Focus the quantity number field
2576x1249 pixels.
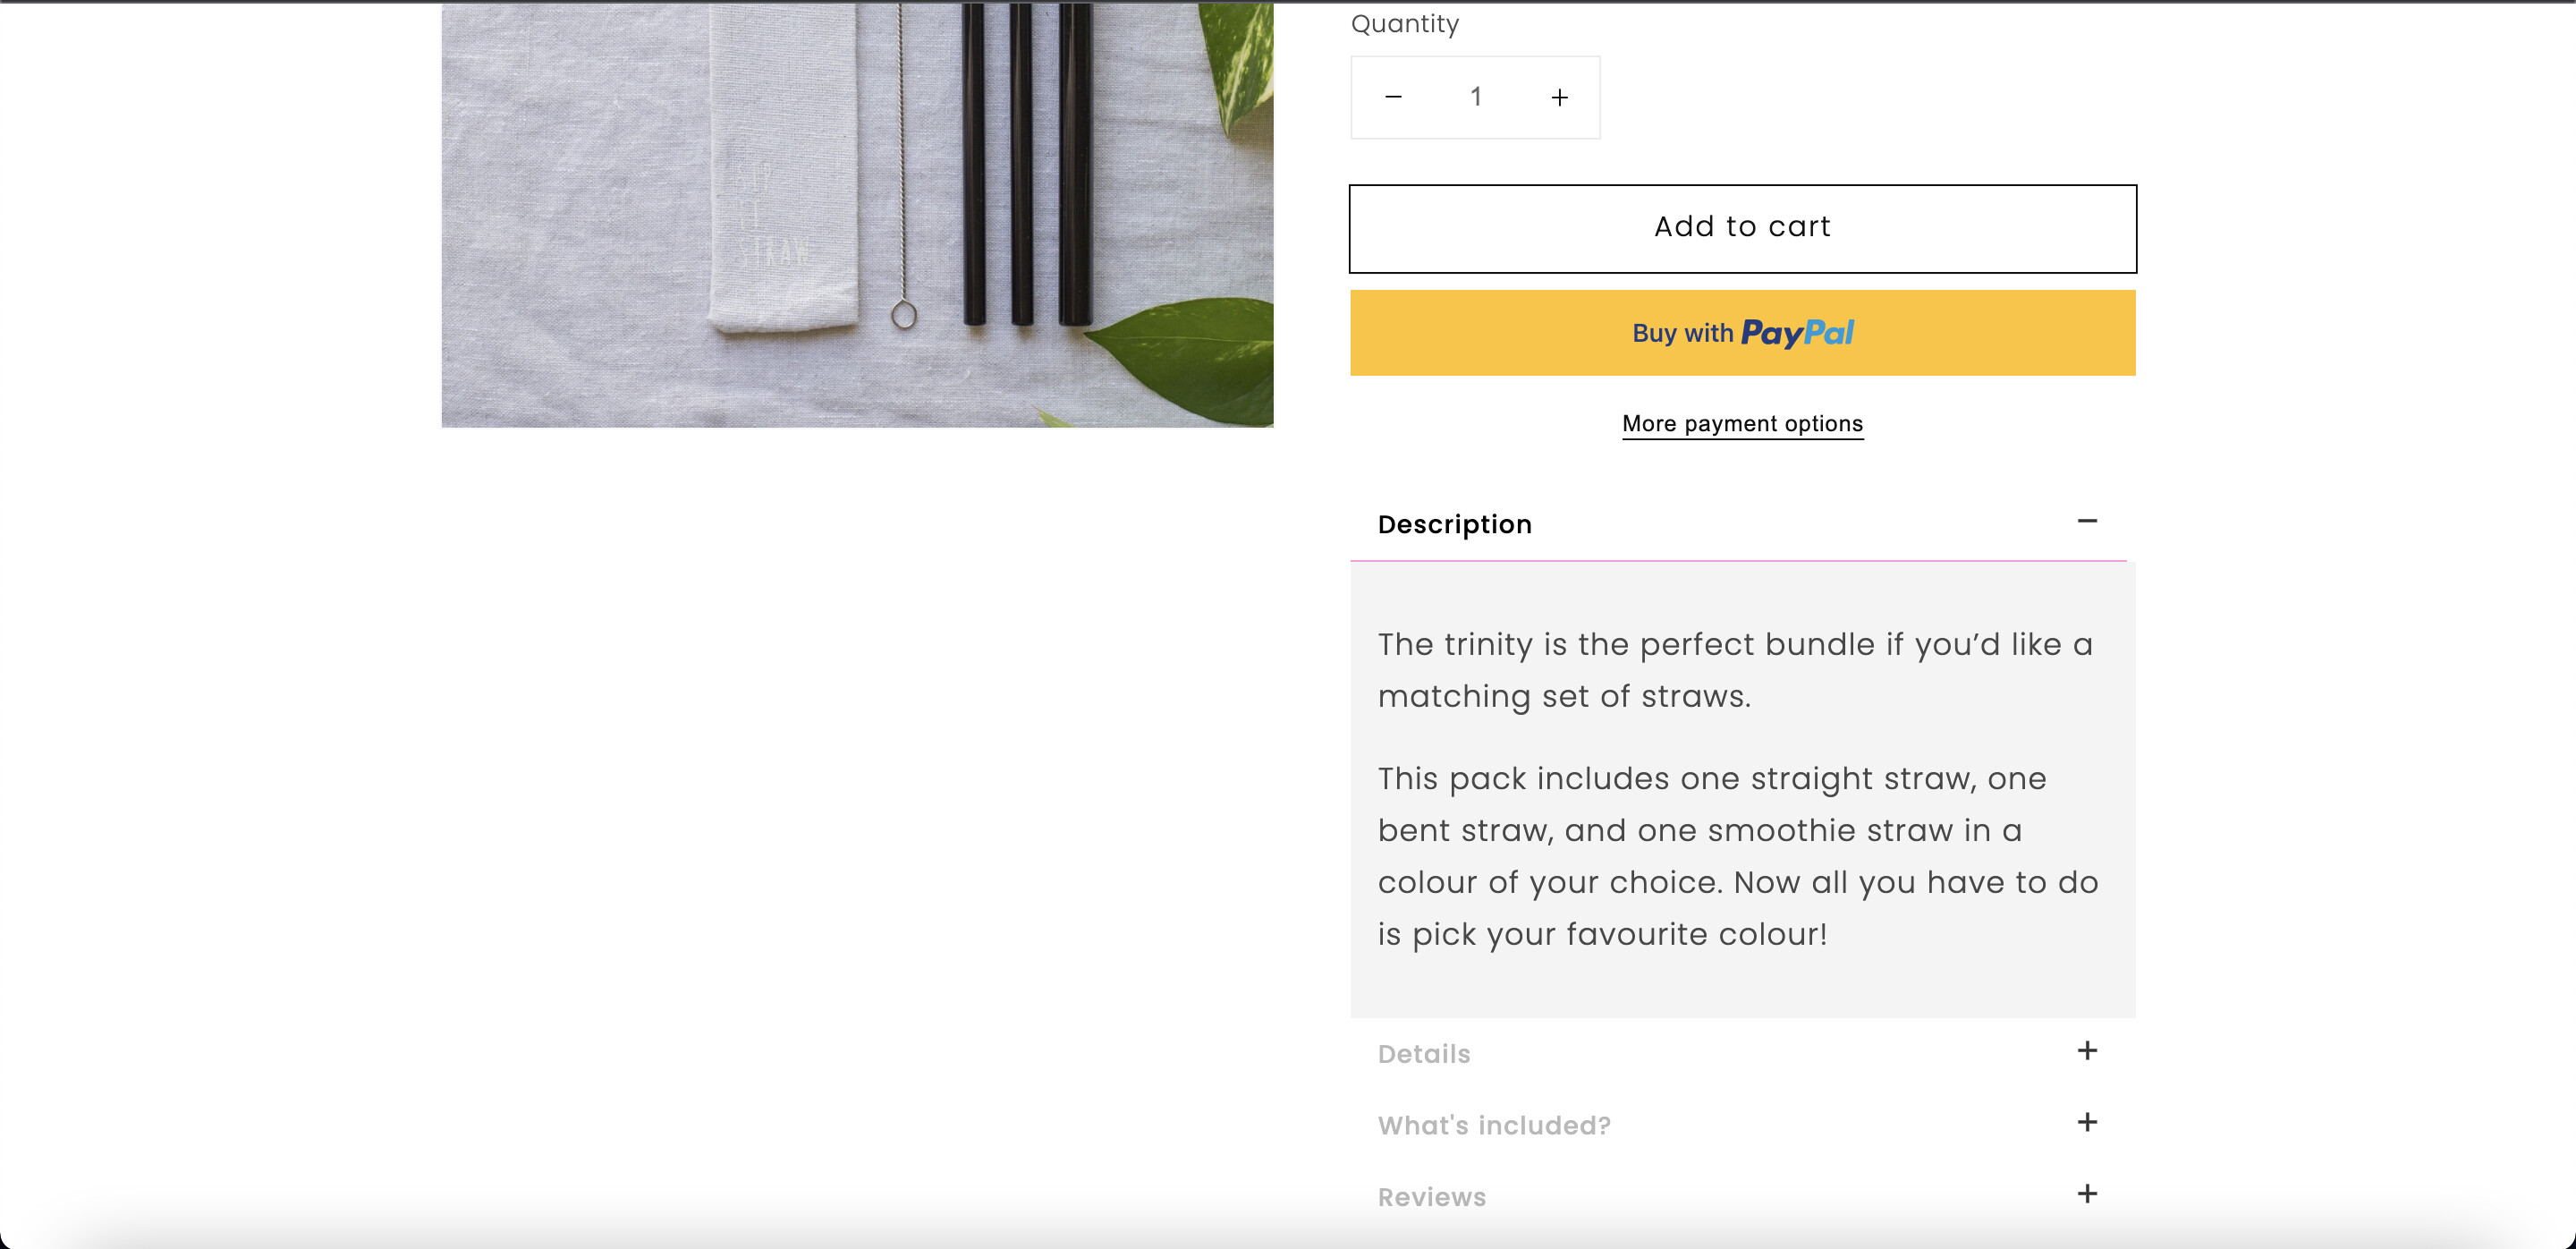click(1476, 97)
